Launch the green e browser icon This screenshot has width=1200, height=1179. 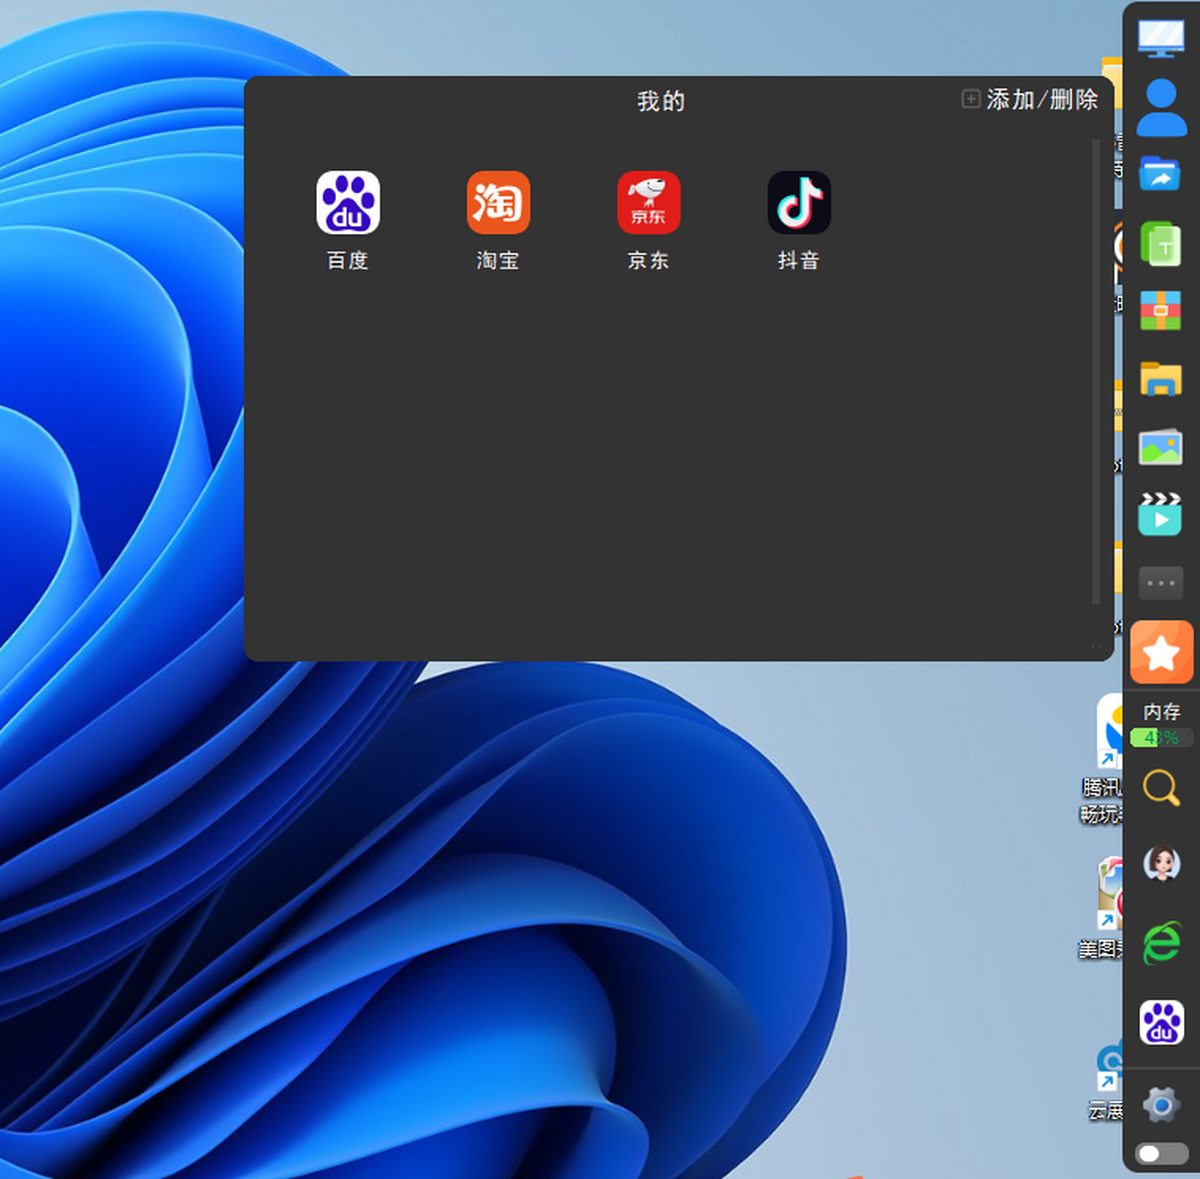pyautogui.click(x=1161, y=943)
